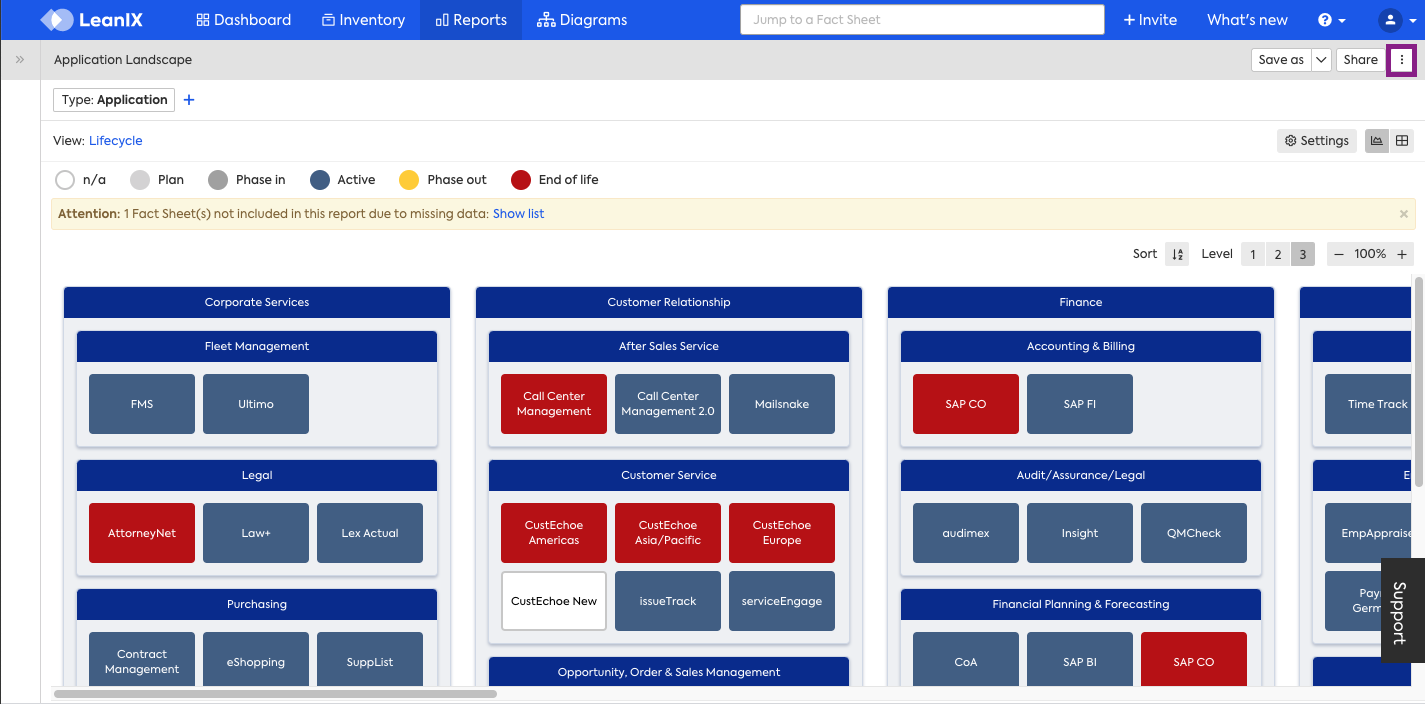Click the Share button
This screenshot has width=1425, height=704.
(1360, 60)
